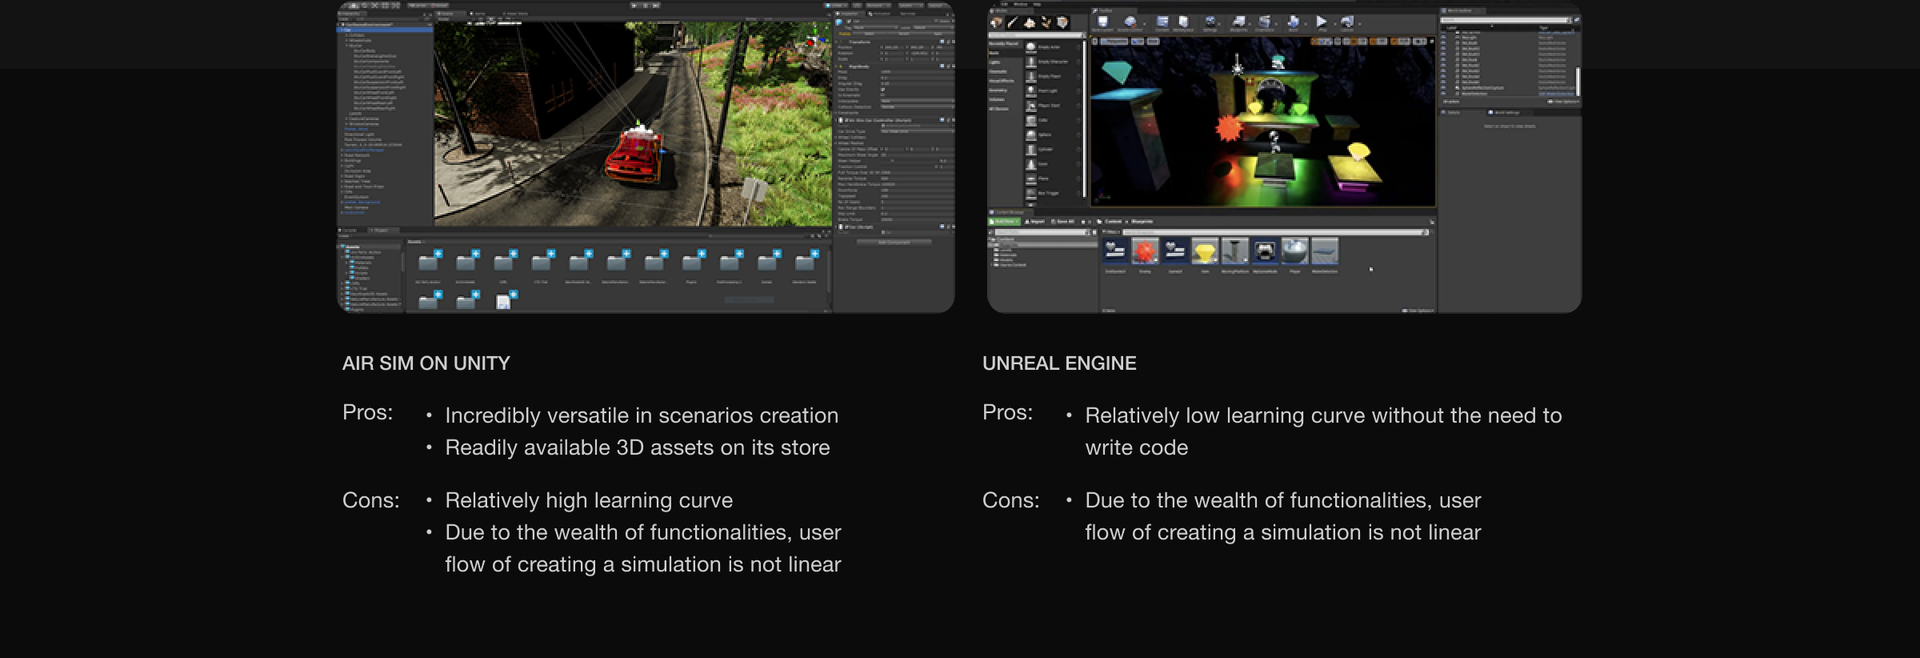Click the Pause button in the Unity toolbar
The image size is (1920, 658).
click(645, 5)
